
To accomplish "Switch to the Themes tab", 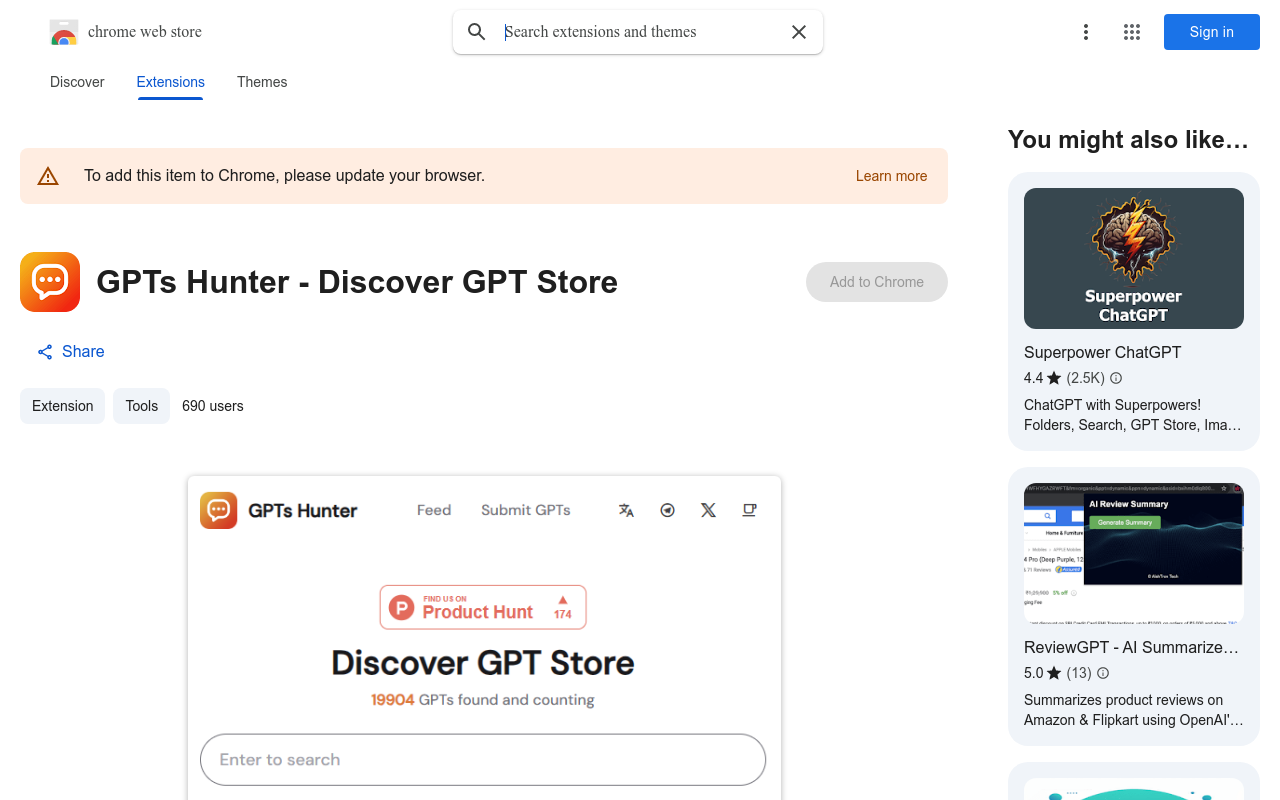I will (261, 82).
